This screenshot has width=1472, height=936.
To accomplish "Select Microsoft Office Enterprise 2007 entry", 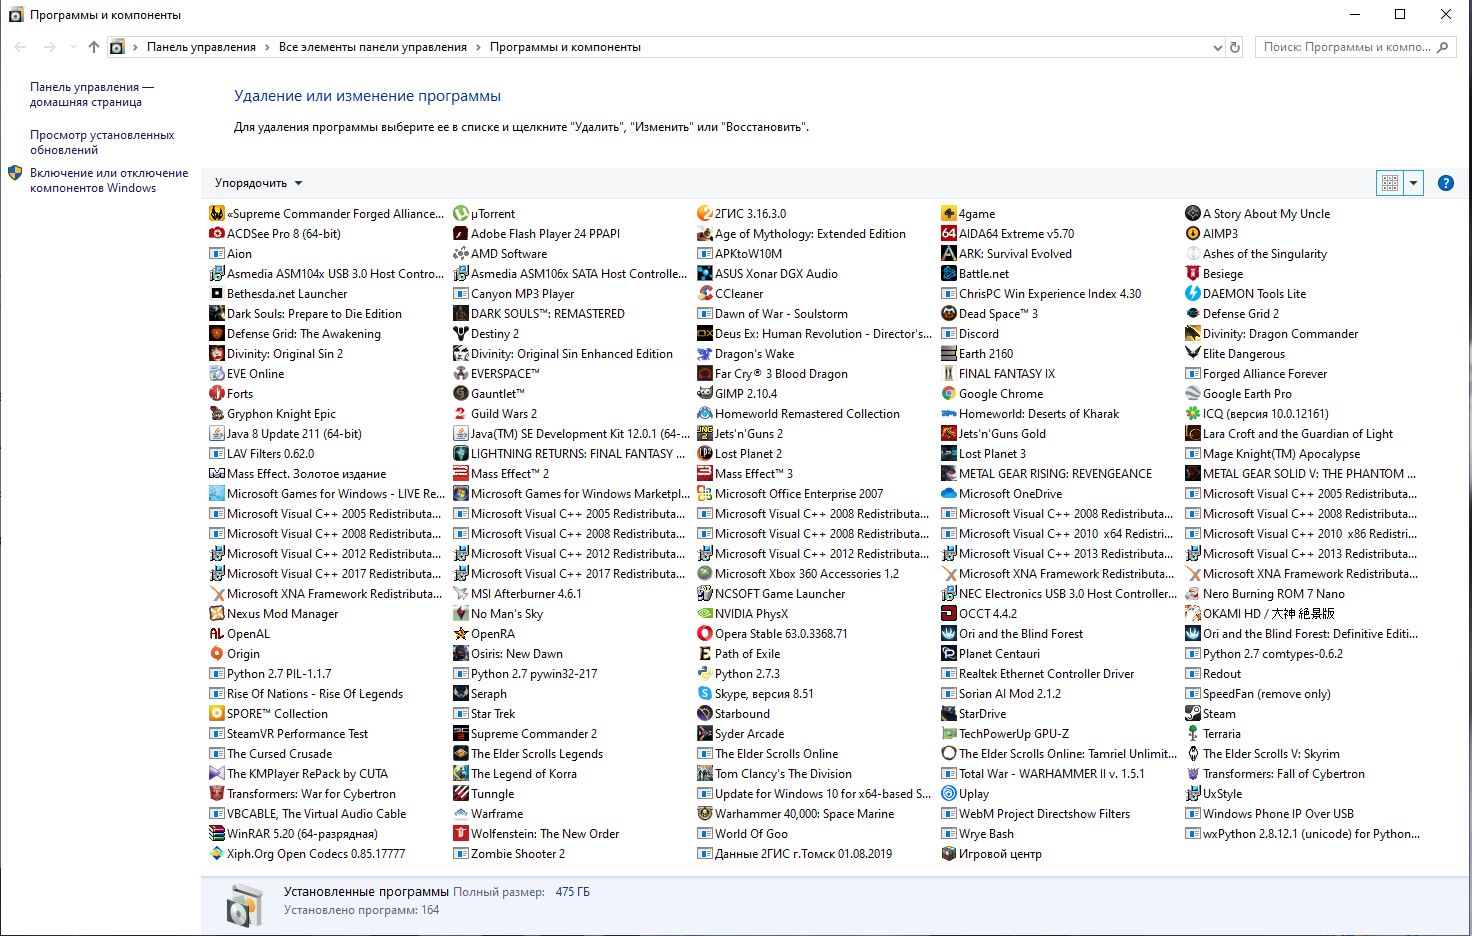I will 790,493.
